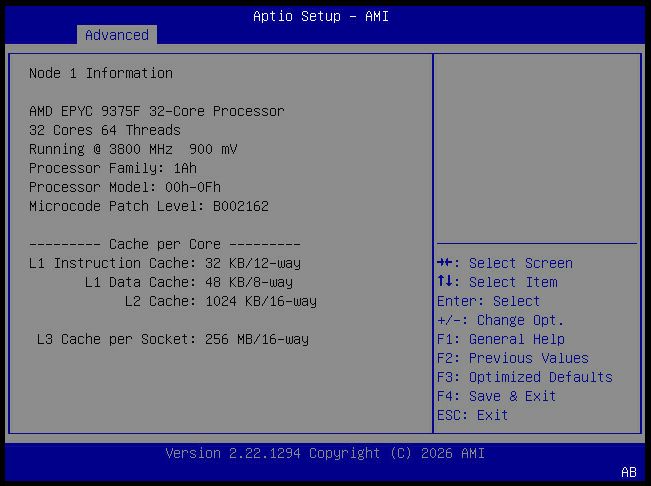Click the +/-: Change Opt. help line
This screenshot has width=651, height=486.
(x=500, y=320)
